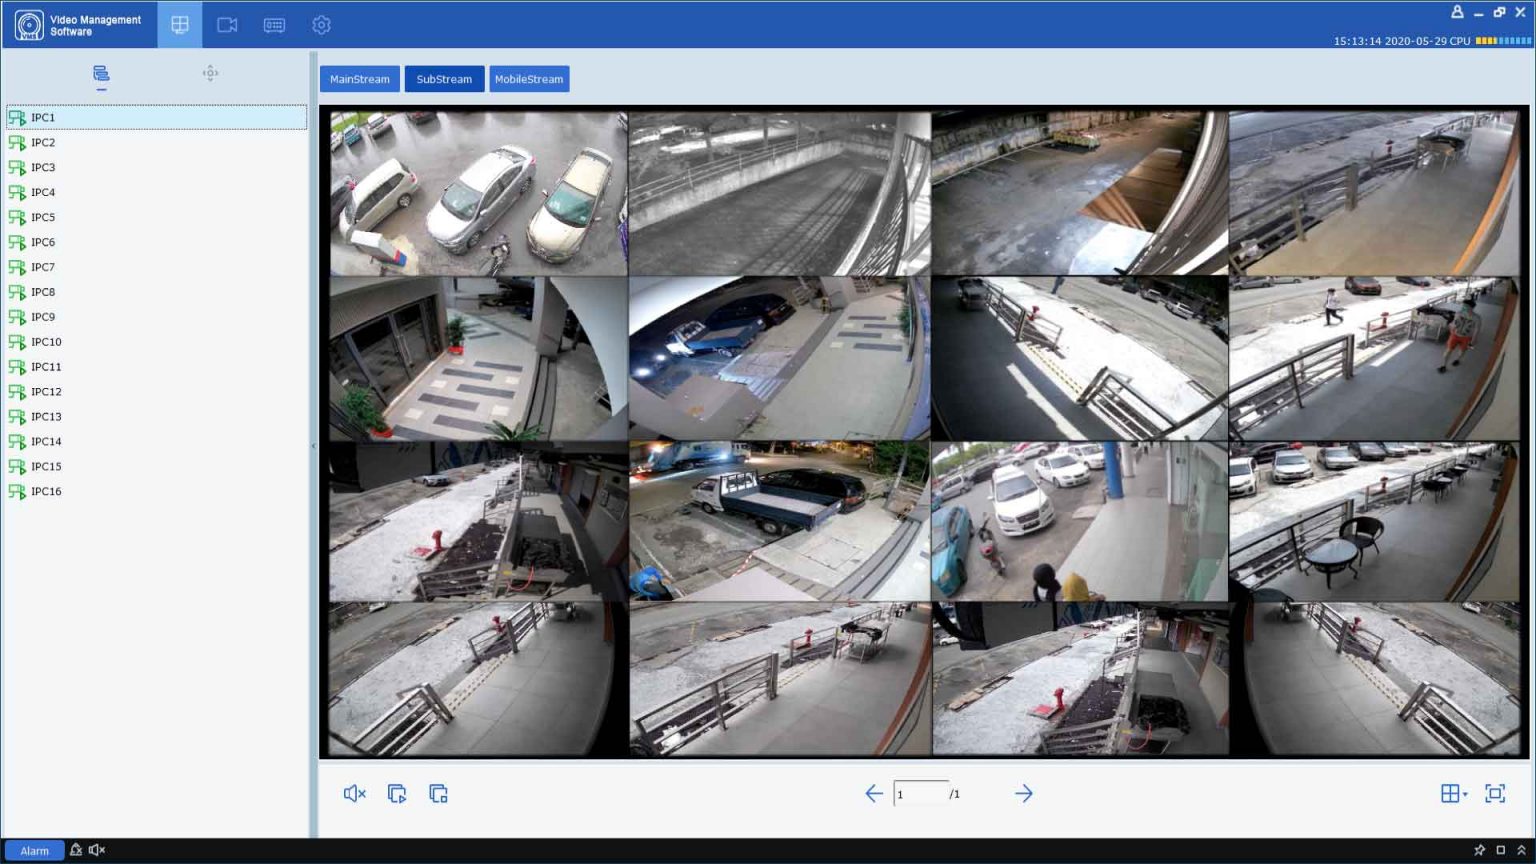Maximize the alarm panel square icon
Screen dimensions: 1536x864
point(1500,850)
